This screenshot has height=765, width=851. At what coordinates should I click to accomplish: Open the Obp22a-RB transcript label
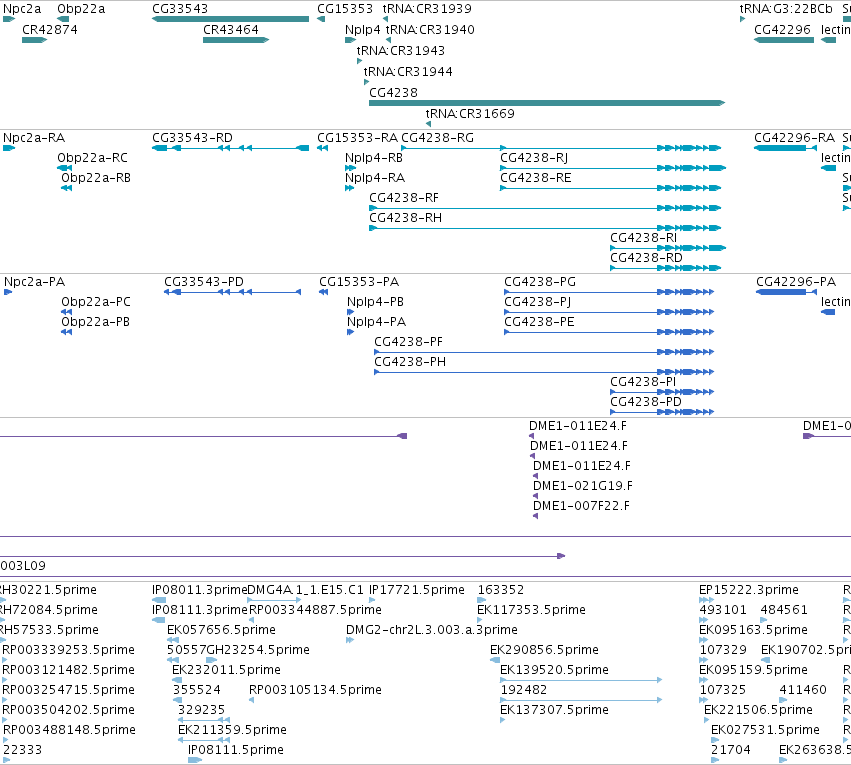(96, 178)
